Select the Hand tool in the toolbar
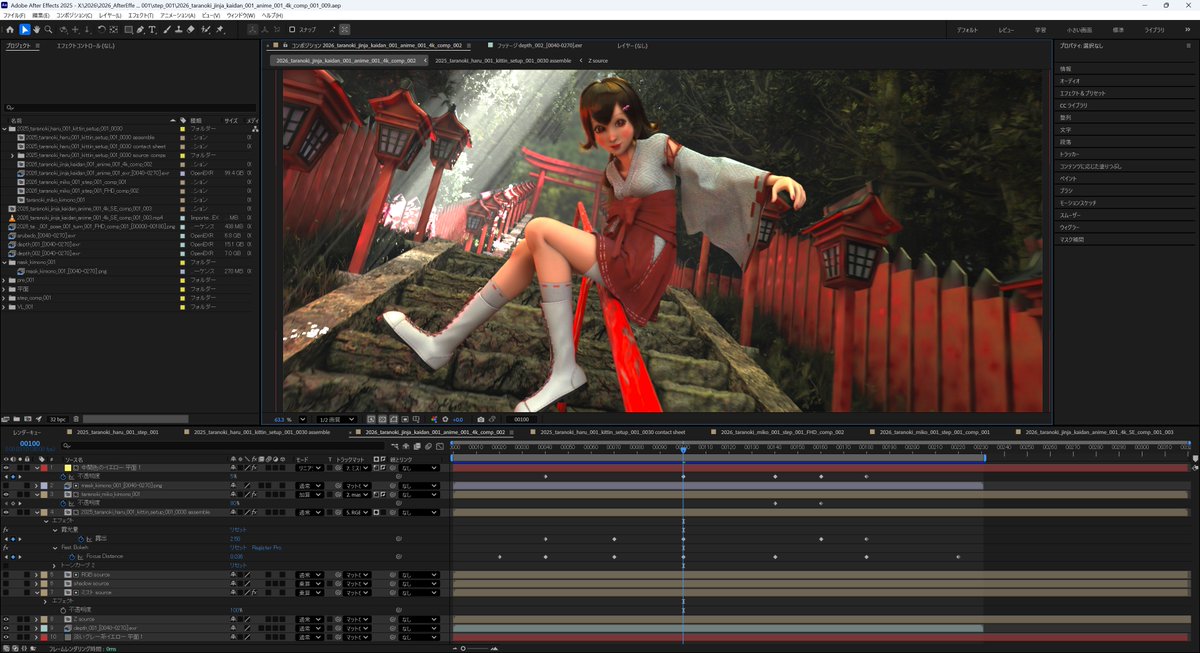 pos(34,29)
